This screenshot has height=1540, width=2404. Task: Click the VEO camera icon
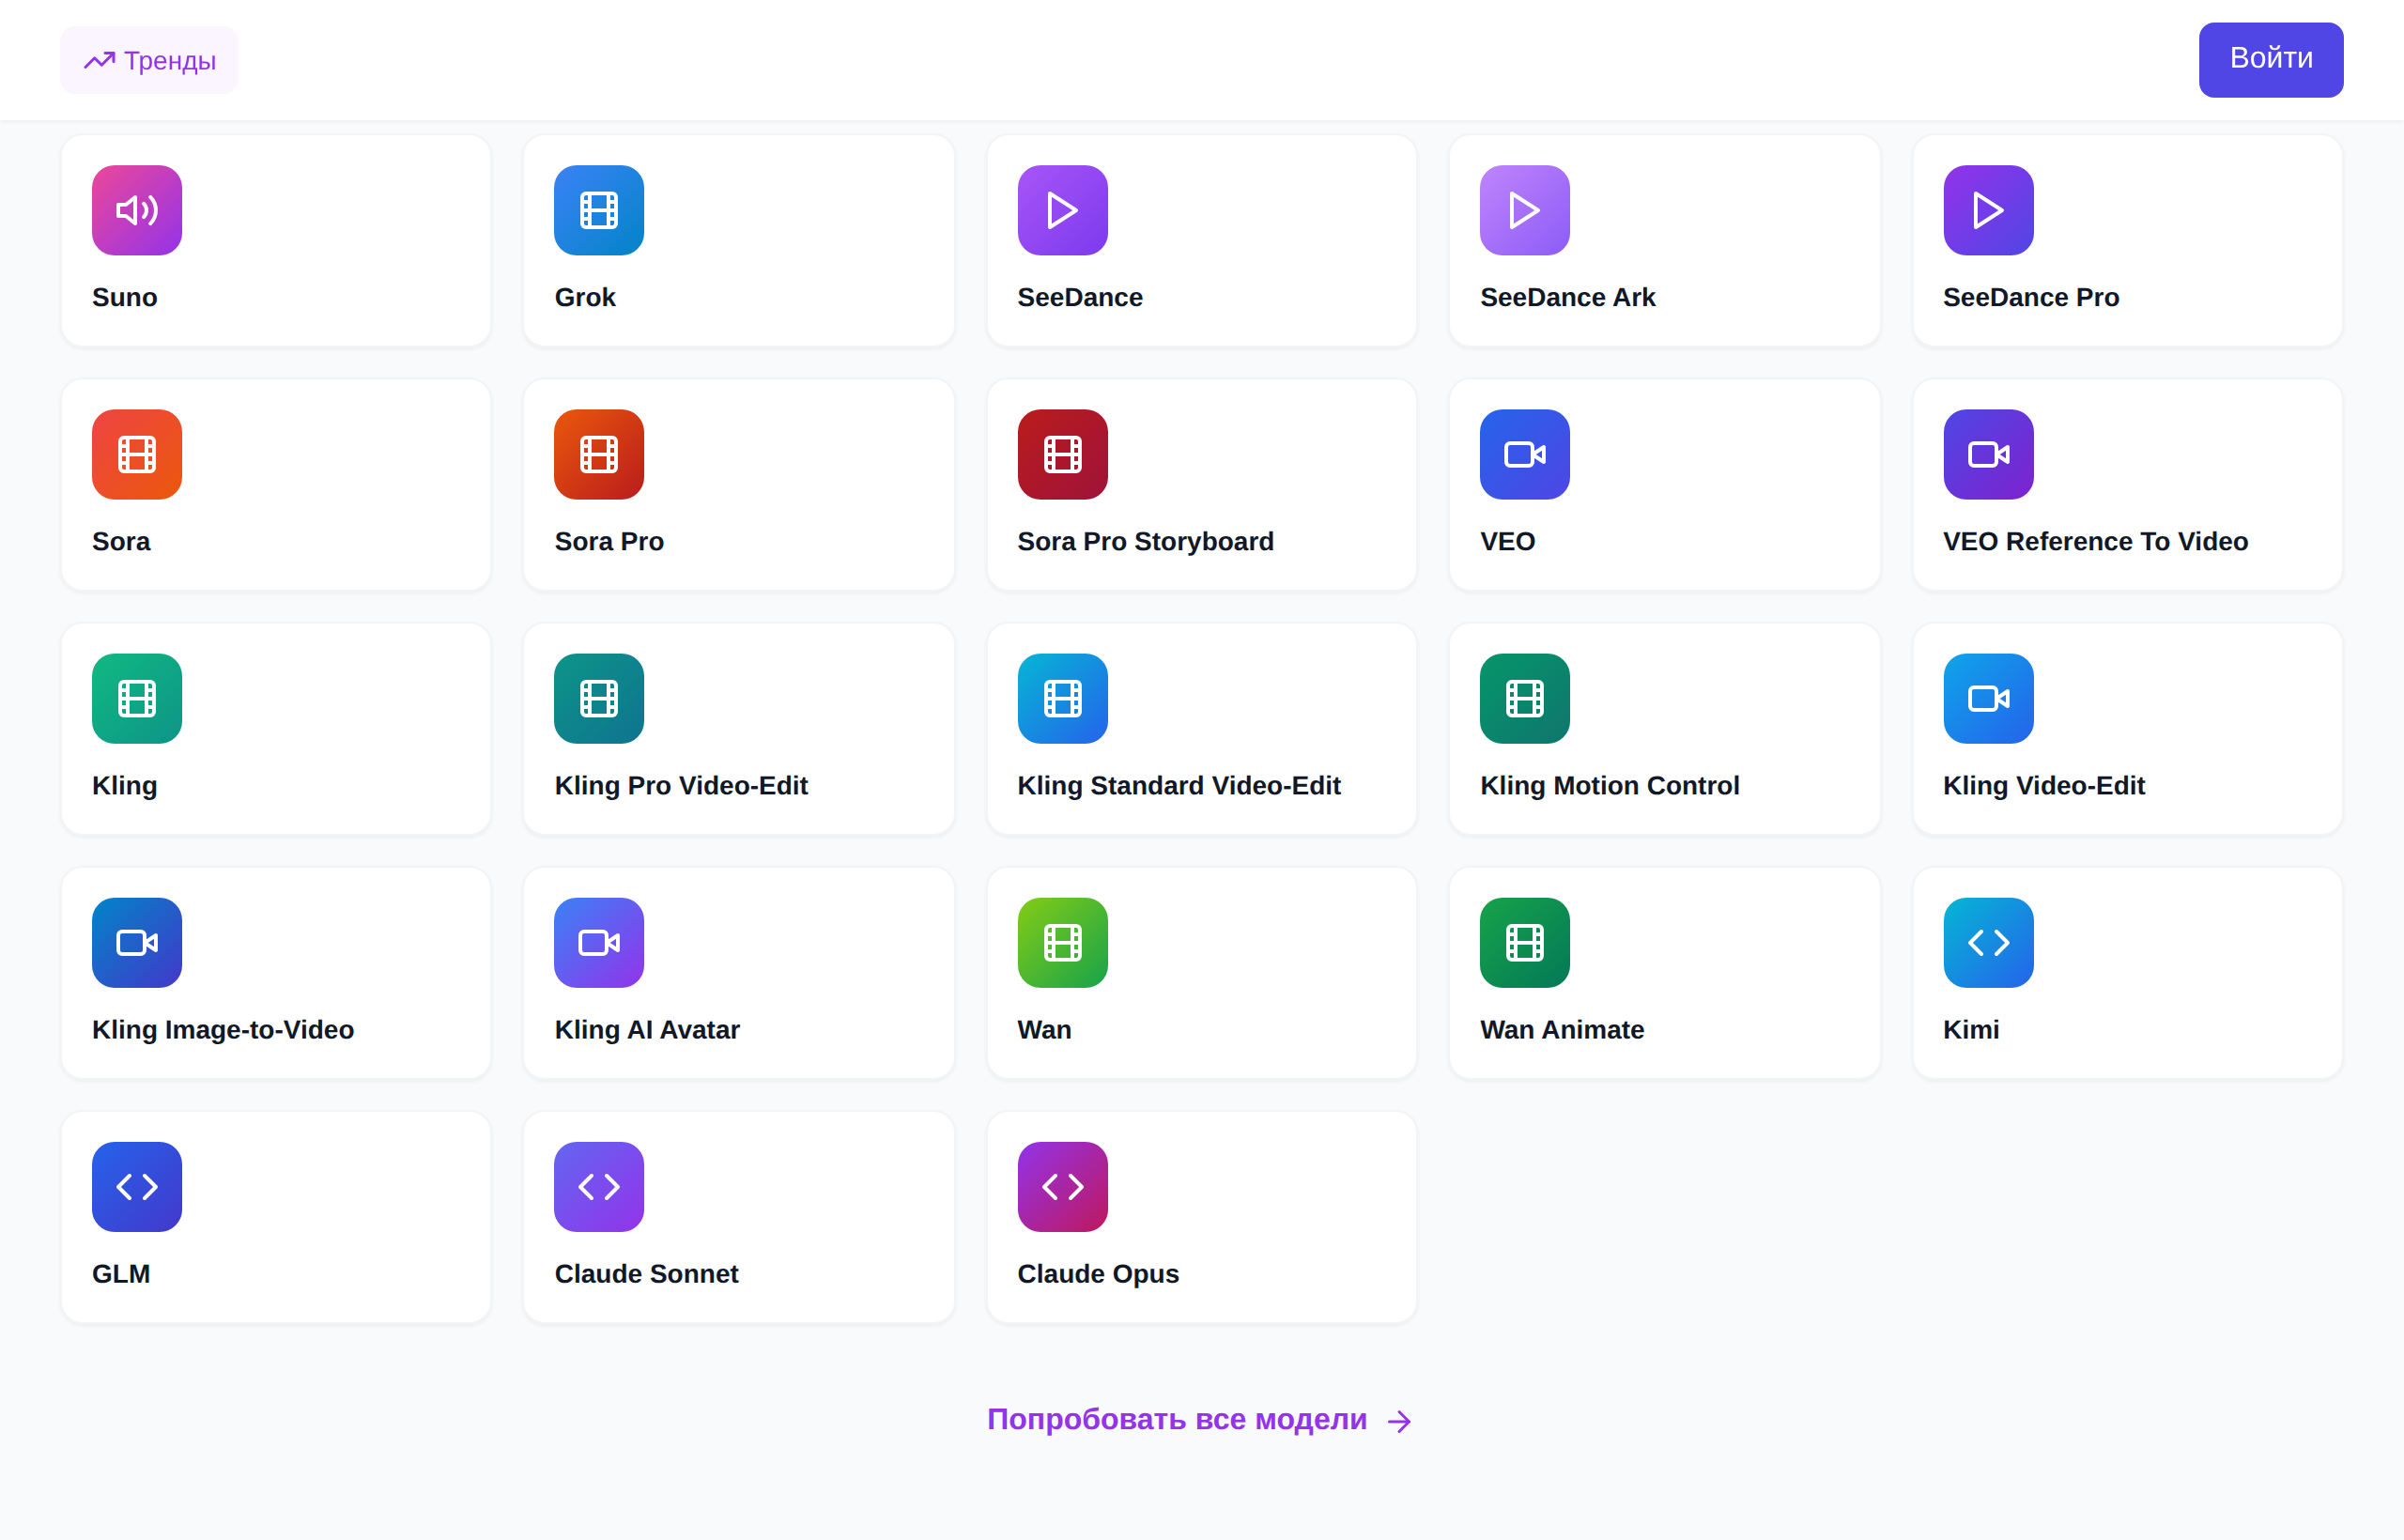click(1524, 454)
